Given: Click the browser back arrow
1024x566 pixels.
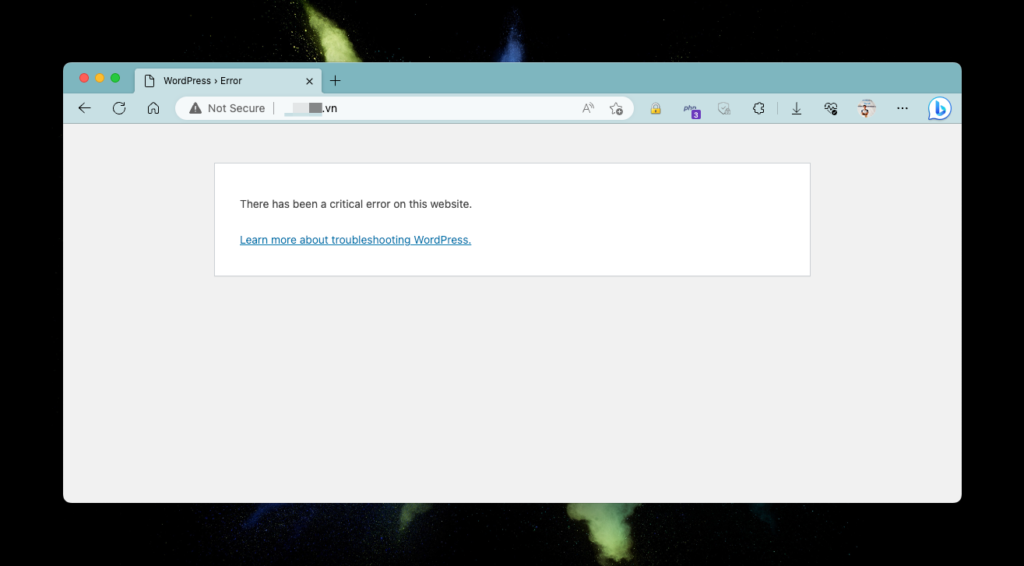Looking at the screenshot, I should pyautogui.click(x=84, y=108).
